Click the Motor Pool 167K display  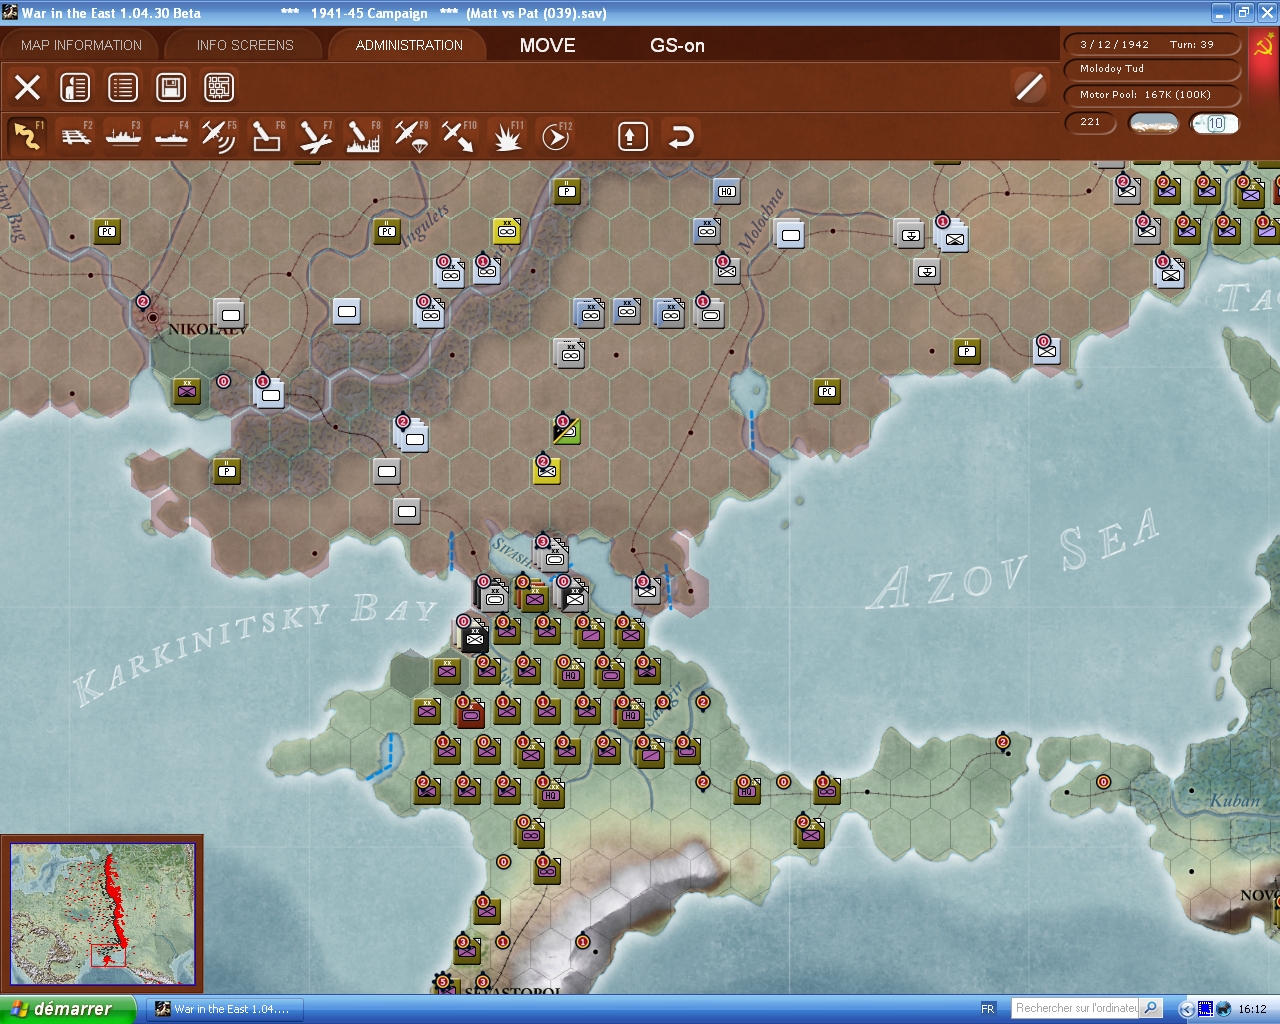pyautogui.click(x=1153, y=95)
